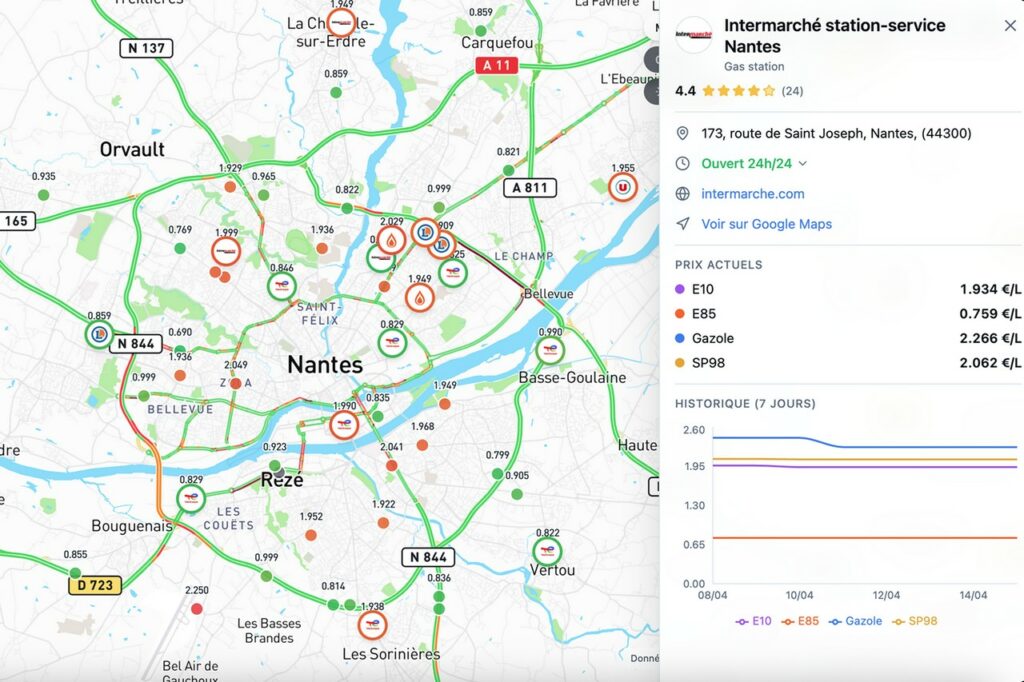This screenshot has width=1024, height=682.
Task: Click Total marker priced 1.938 near Les Sorinières
Action: click(x=372, y=625)
